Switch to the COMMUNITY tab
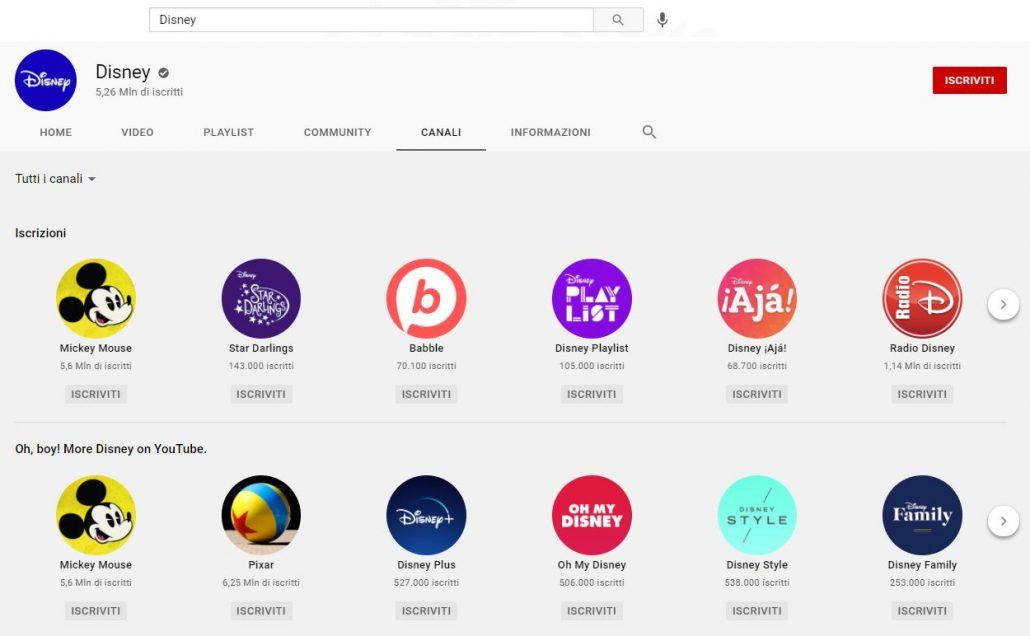Screen dimensions: 1030x636 pos(338,132)
